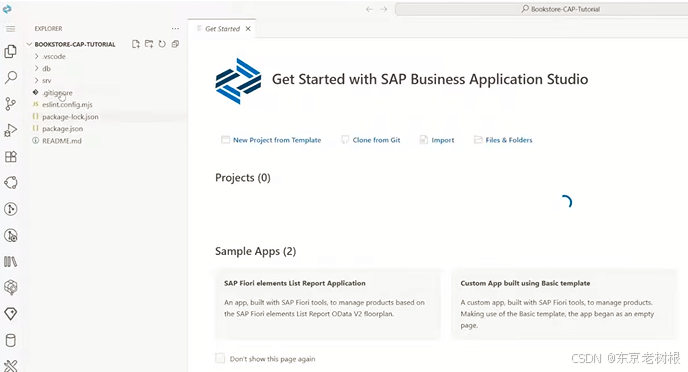Screen dimensions: 688x372
Task: Open the library books icon in the activity bar
Action: coord(11,262)
